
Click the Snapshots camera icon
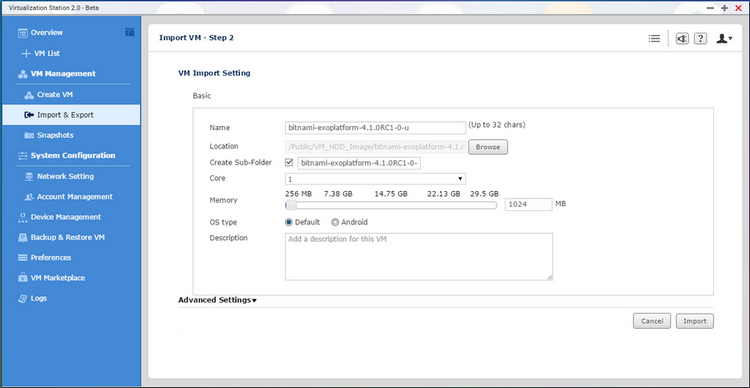click(x=29, y=135)
